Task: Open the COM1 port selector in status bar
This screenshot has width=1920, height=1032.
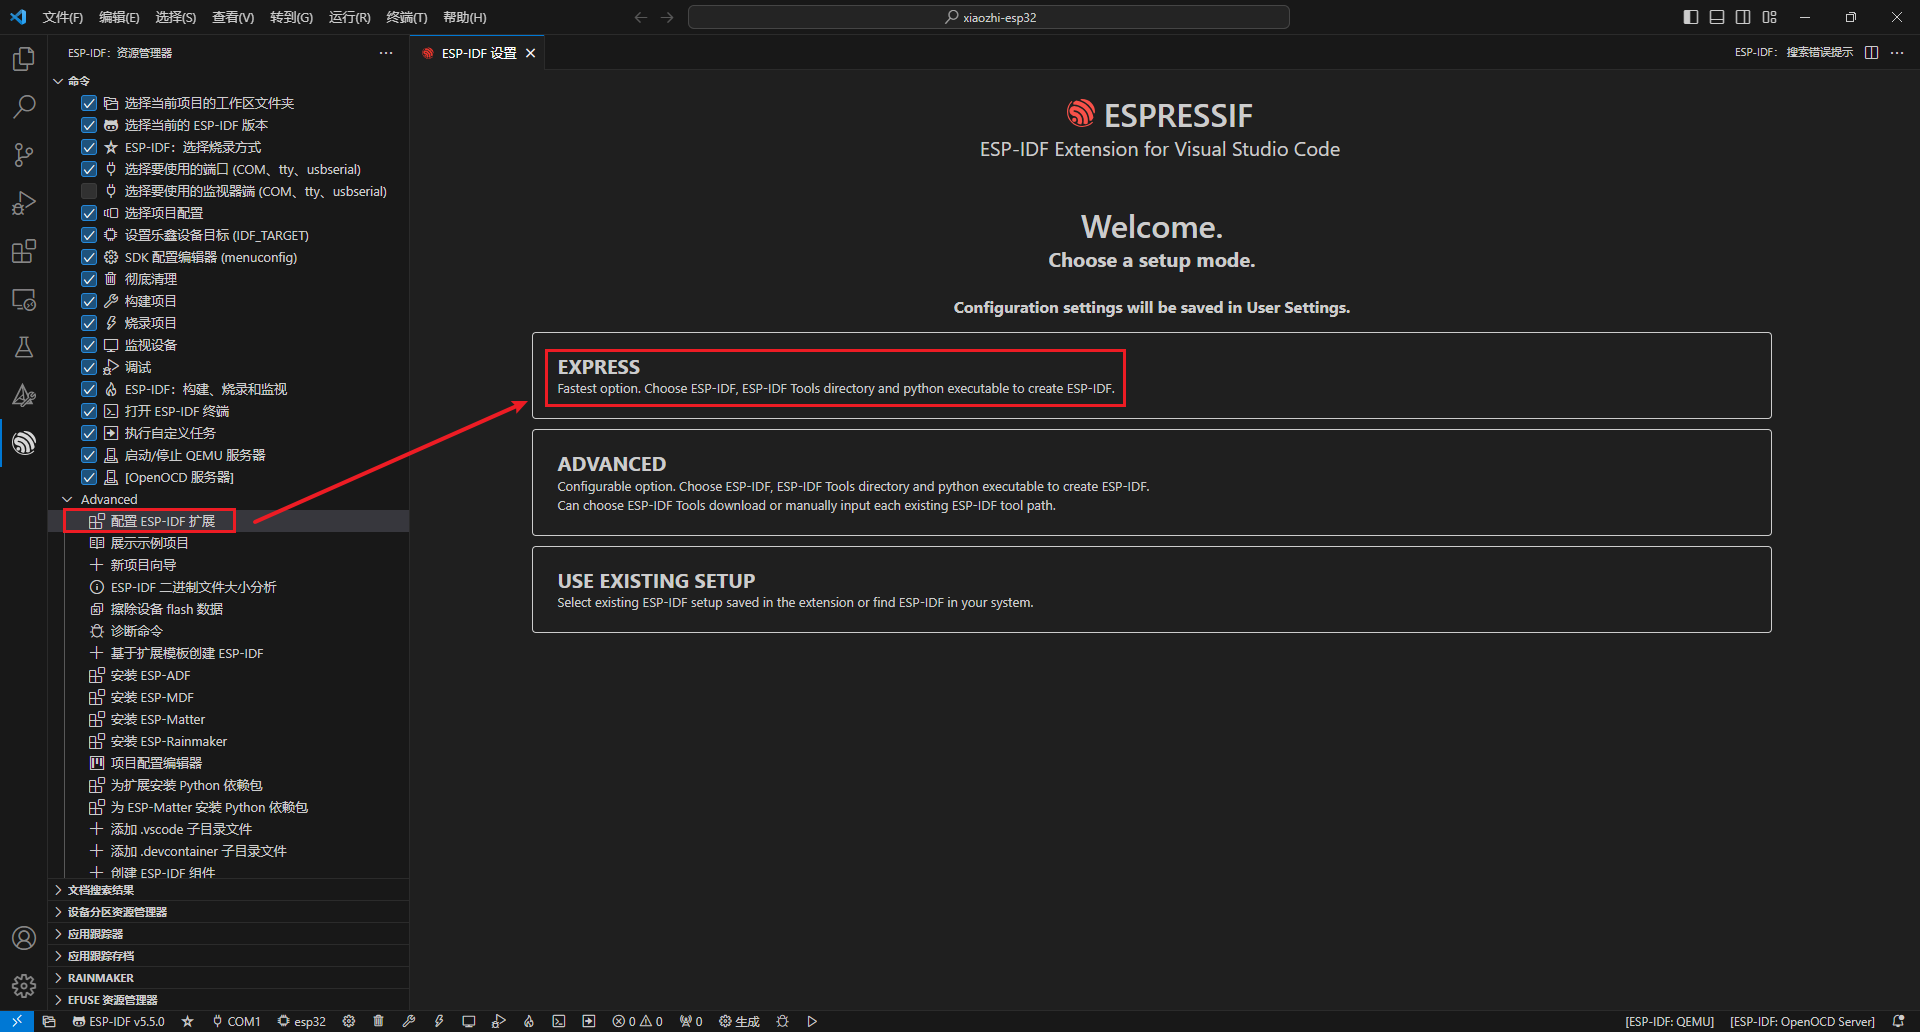Action: (236, 1021)
